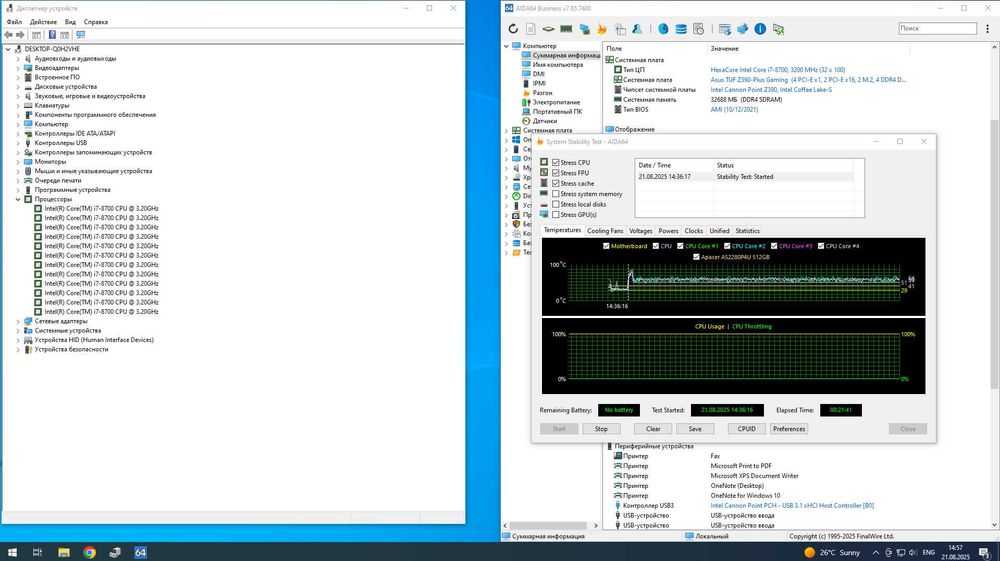Expand the Видеоадаптеры category

(x=19, y=67)
